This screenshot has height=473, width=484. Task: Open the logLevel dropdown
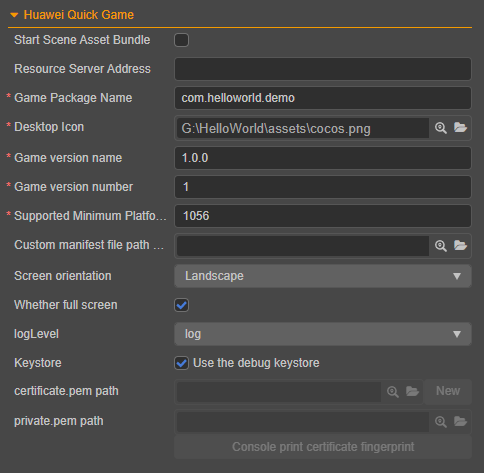coord(323,334)
